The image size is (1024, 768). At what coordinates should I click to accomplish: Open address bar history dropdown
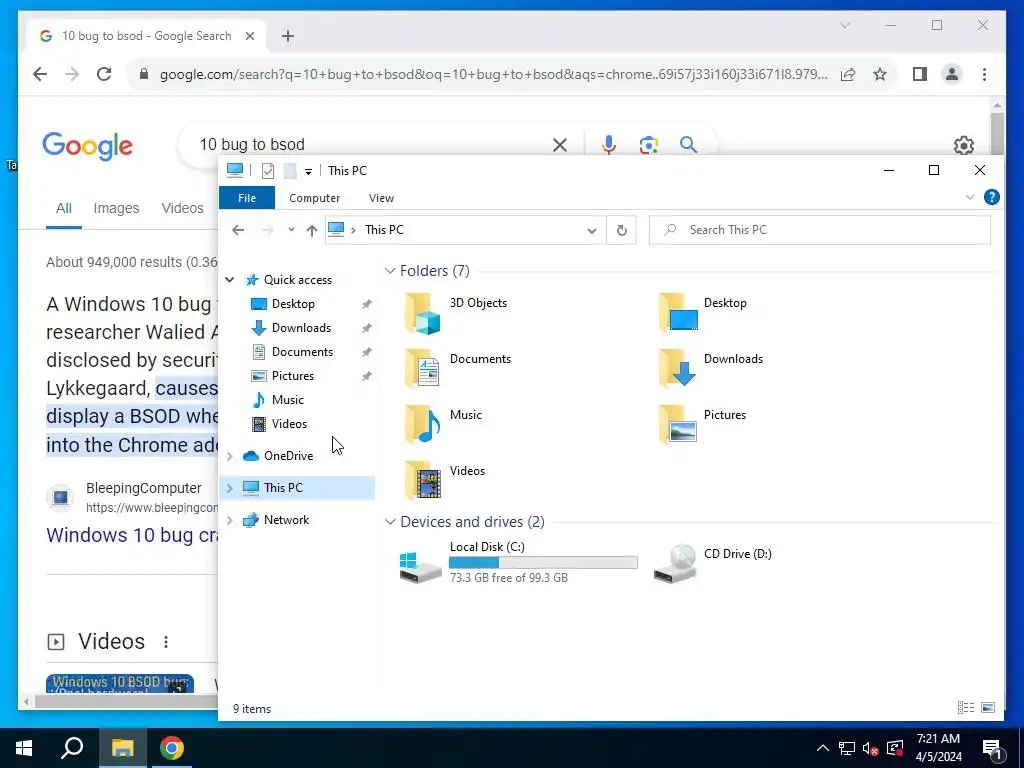point(592,231)
